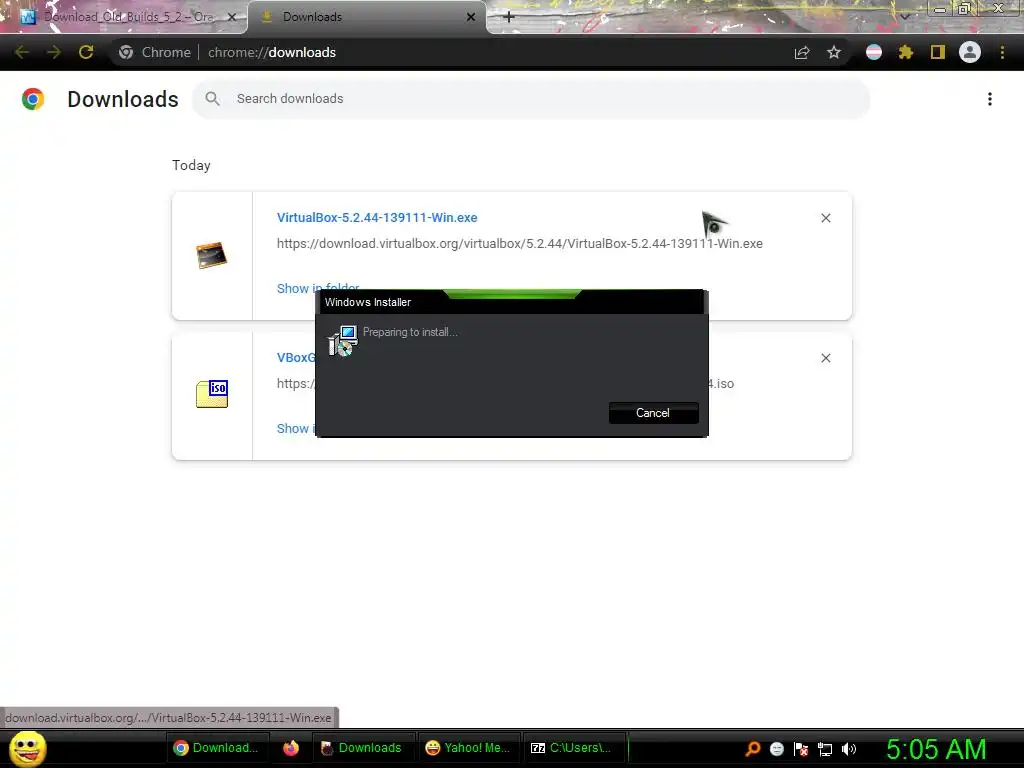Open the Downloads page more actions menu
The height and width of the screenshot is (768, 1024).
pyautogui.click(x=990, y=99)
